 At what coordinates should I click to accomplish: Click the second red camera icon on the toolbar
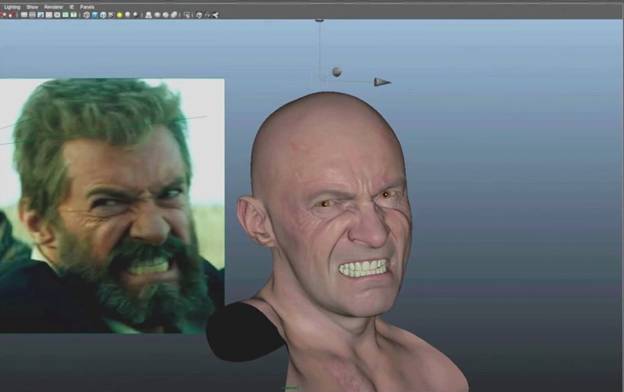(11, 15)
